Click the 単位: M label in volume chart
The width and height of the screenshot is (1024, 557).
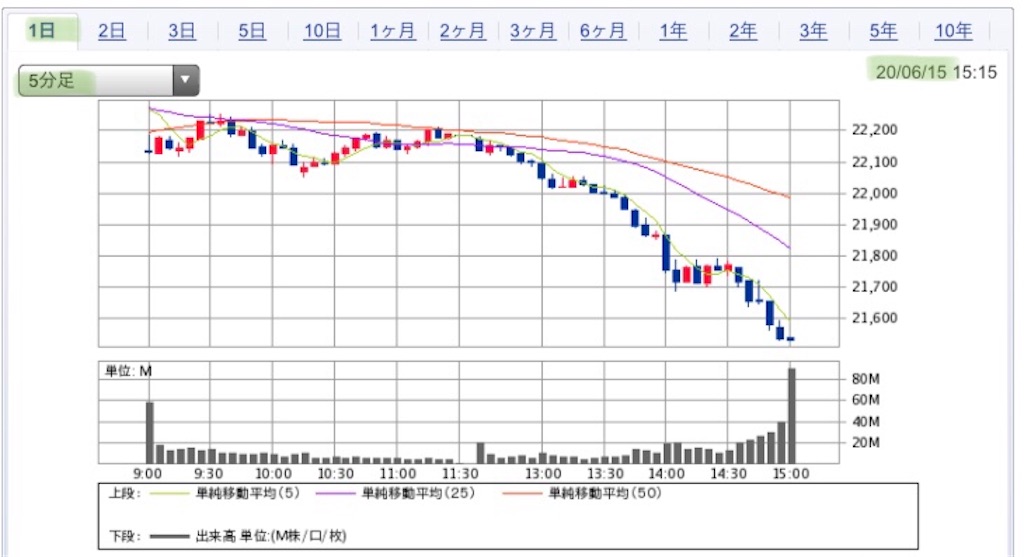click(128, 372)
